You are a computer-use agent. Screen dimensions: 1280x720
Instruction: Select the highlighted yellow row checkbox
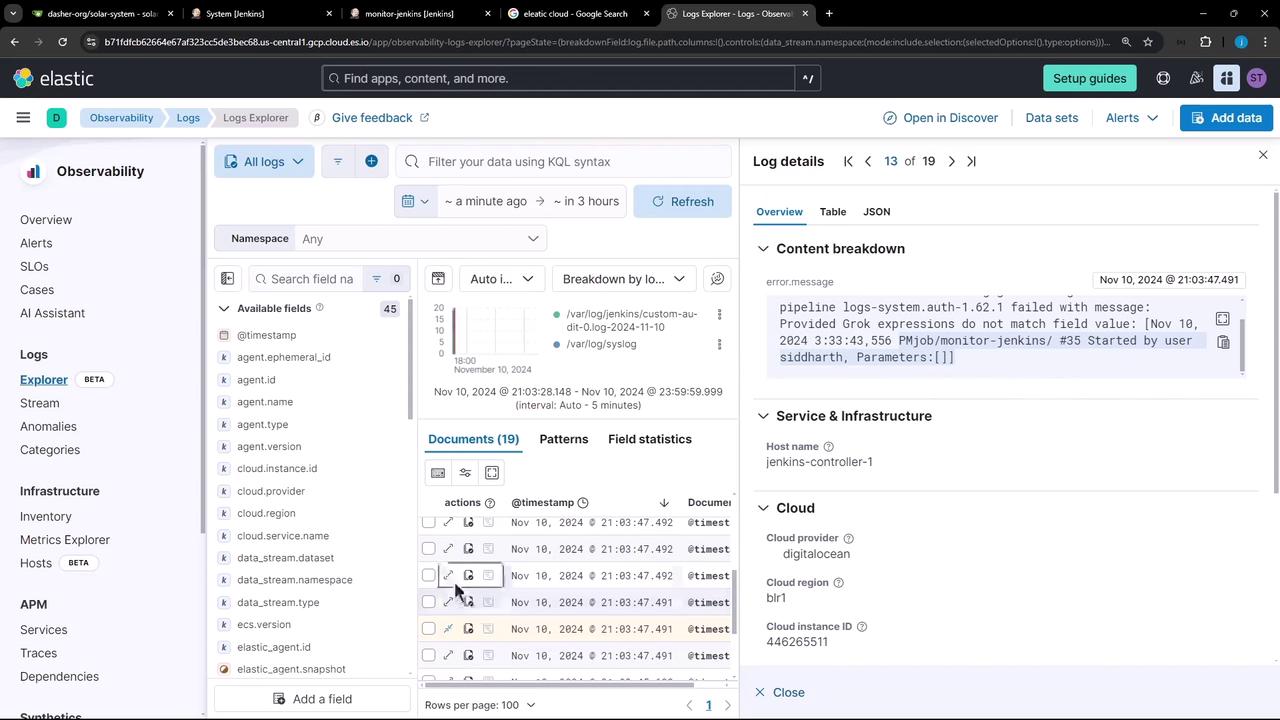click(x=429, y=629)
